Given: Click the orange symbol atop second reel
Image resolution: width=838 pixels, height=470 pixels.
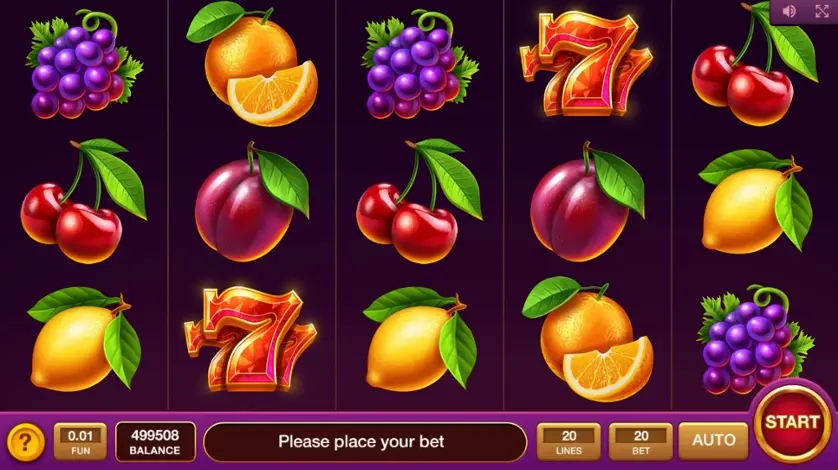Looking at the screenshot, I should [x=251, y=64].
